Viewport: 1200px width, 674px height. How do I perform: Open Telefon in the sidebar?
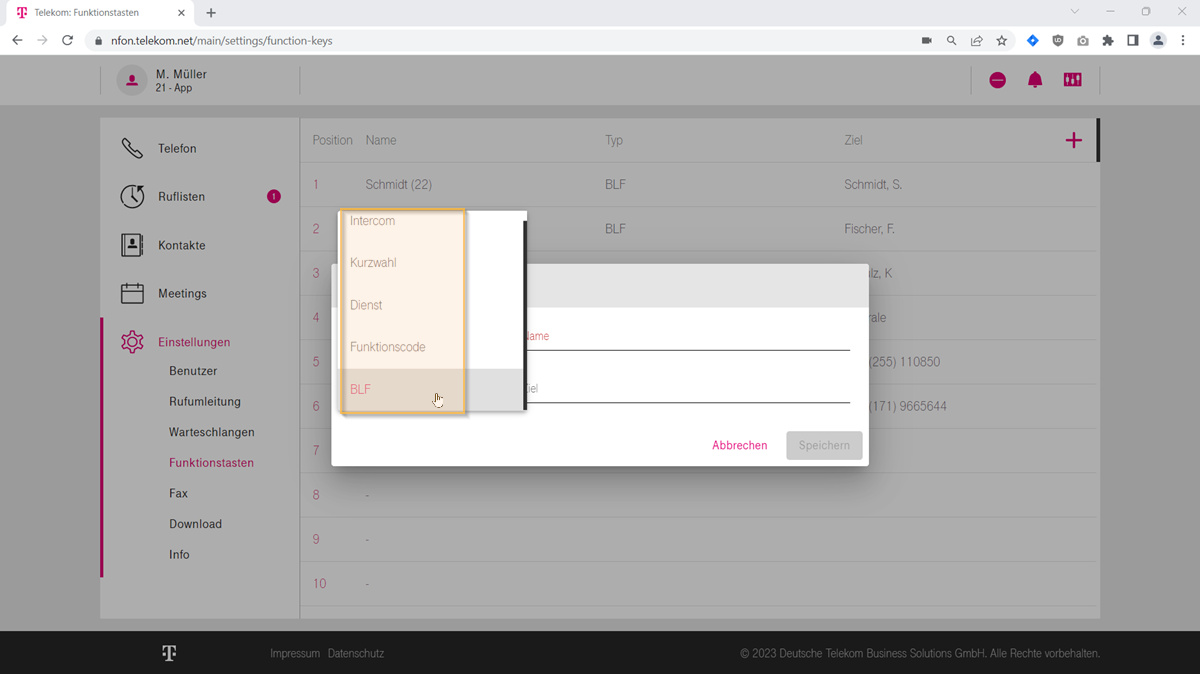(x=177, y=149)
